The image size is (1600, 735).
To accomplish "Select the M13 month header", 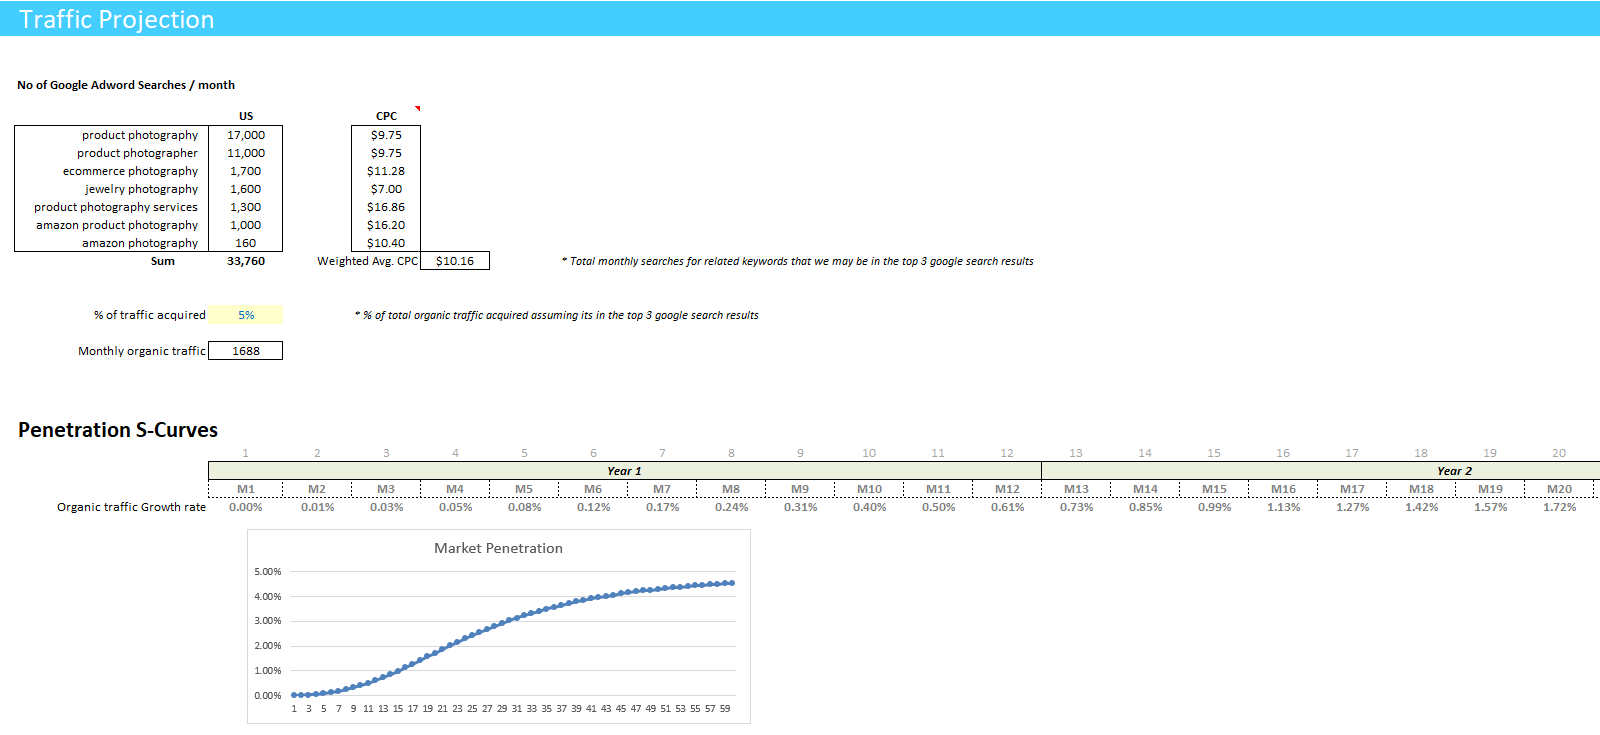I will (1076, 489).
